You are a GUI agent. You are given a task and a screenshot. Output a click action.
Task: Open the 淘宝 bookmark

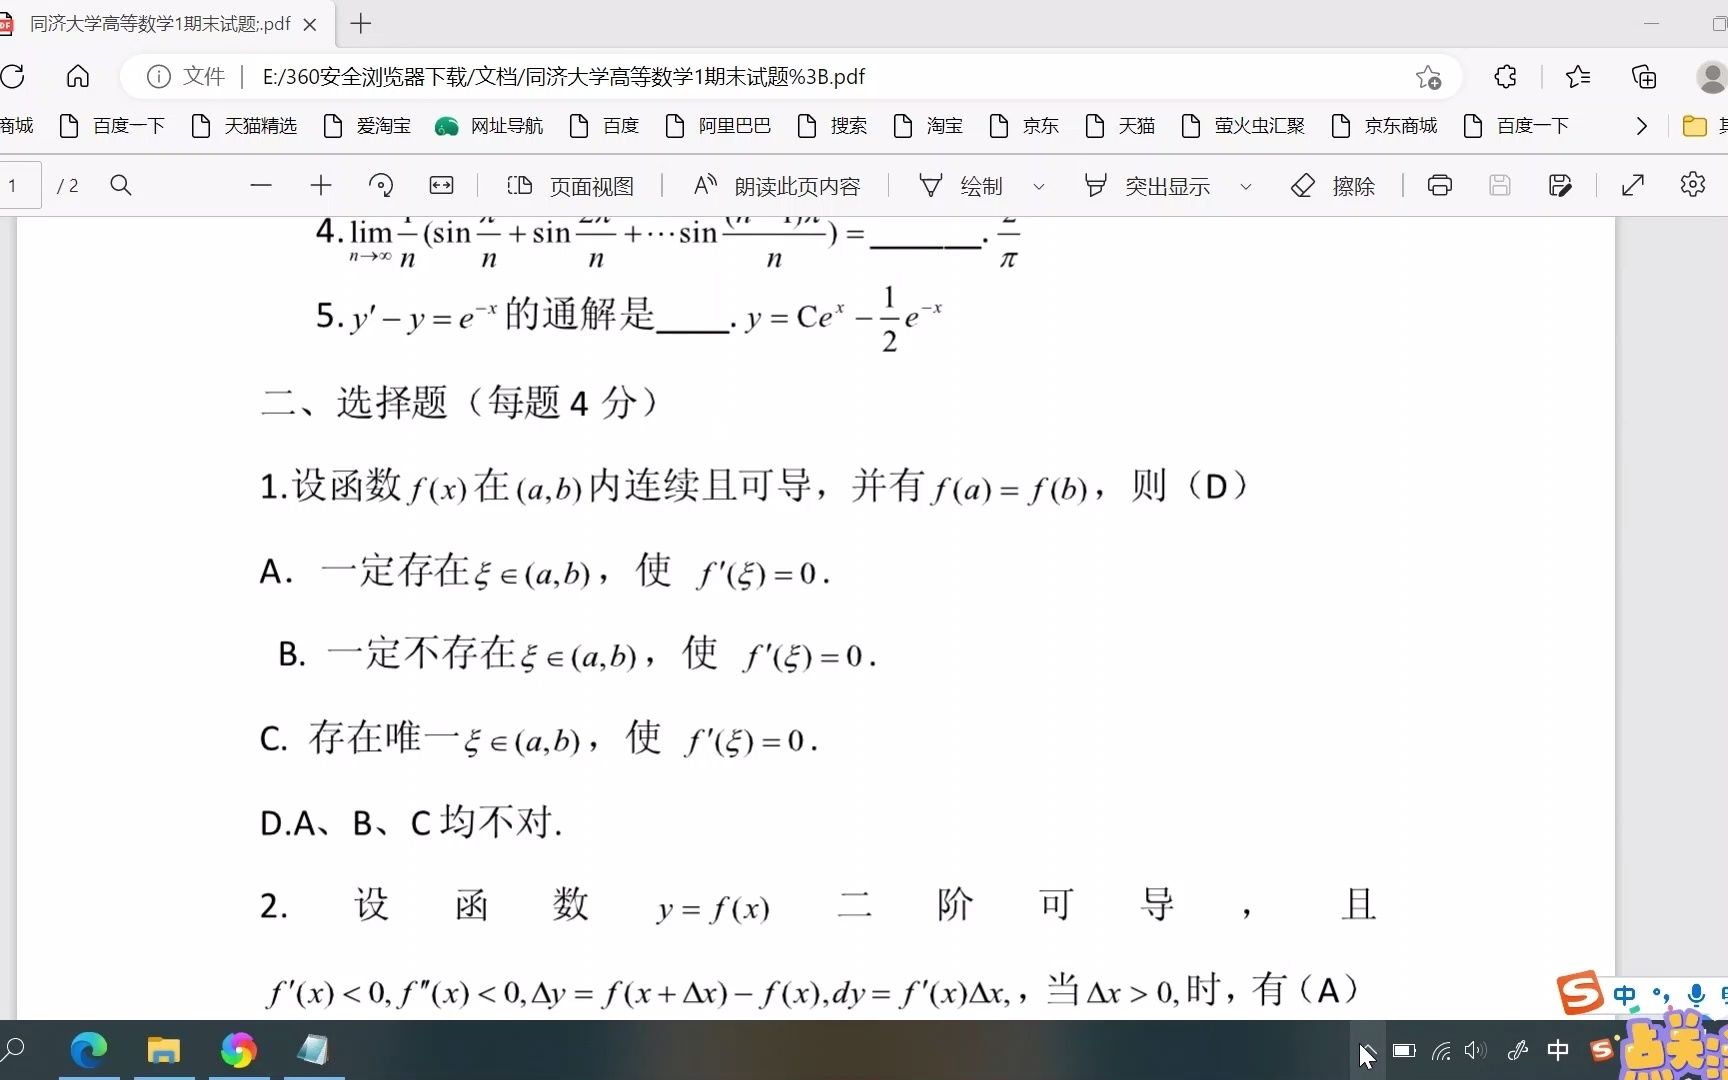(928, 126)
